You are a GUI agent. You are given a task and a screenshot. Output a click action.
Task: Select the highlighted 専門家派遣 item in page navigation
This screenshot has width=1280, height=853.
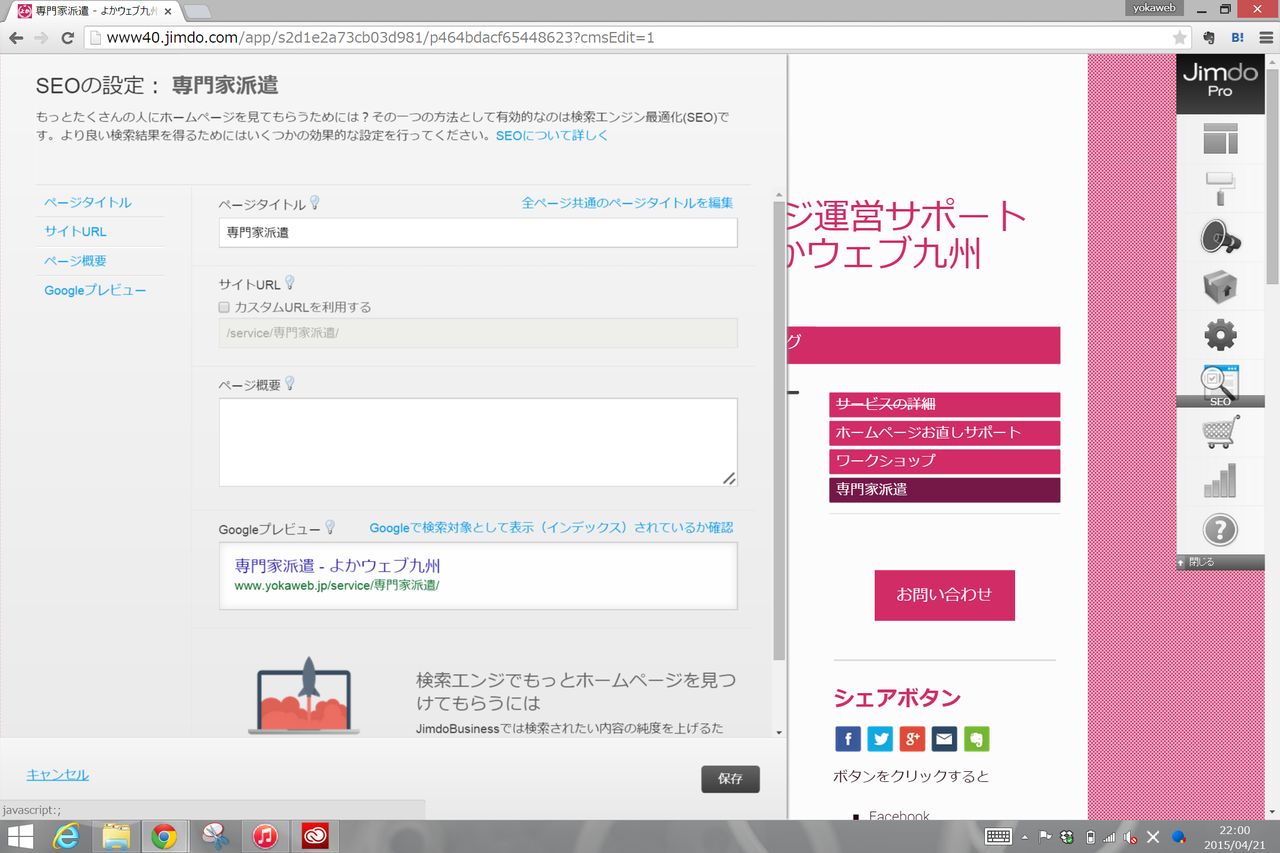944,490
